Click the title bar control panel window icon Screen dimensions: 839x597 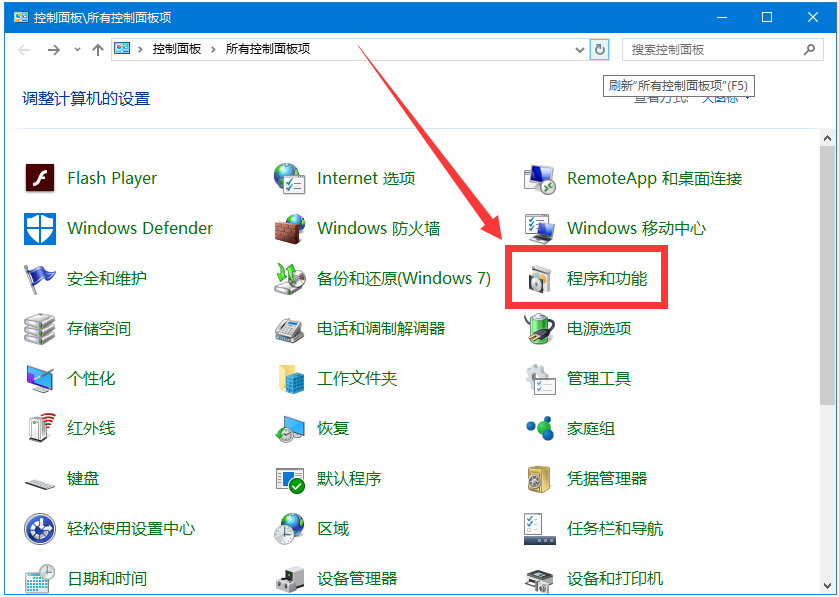[x=21, y=17]
